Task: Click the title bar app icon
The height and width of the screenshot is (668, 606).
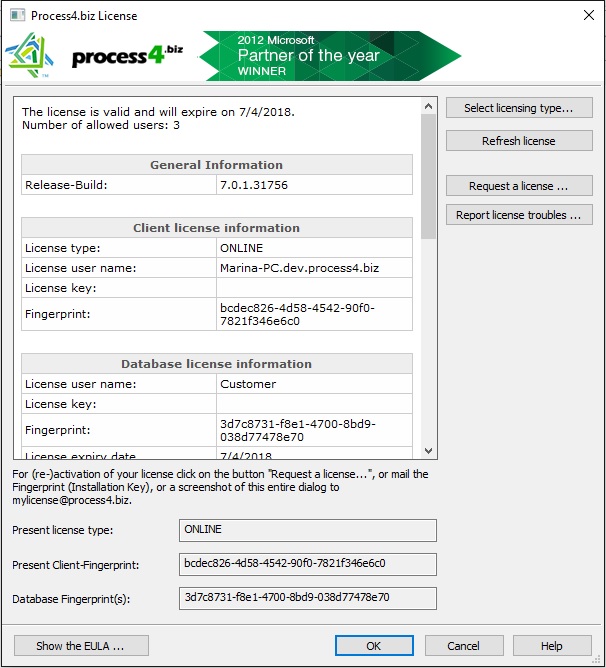Action: (x=17, y=15)
